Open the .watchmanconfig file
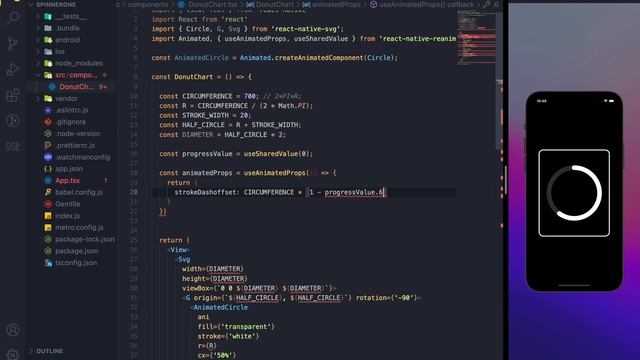The image size is (640, 360). pos(82,157)
